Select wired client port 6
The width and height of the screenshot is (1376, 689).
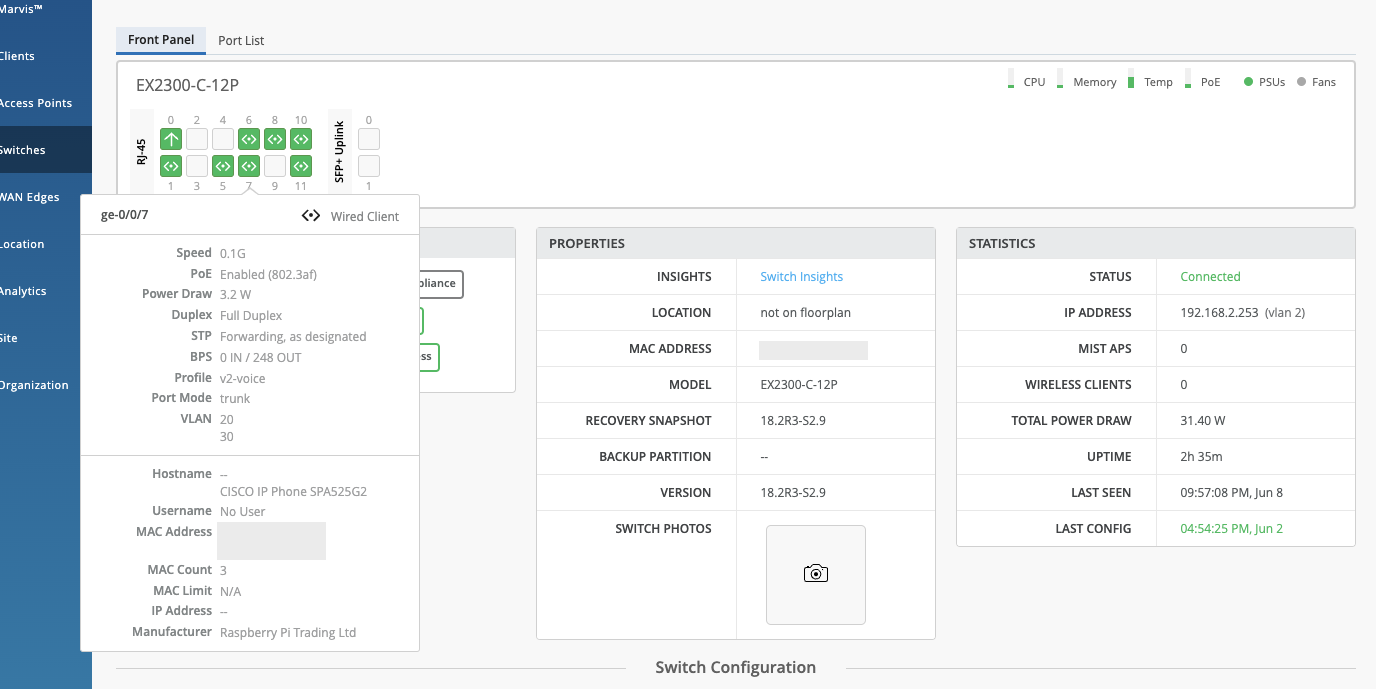249,140
